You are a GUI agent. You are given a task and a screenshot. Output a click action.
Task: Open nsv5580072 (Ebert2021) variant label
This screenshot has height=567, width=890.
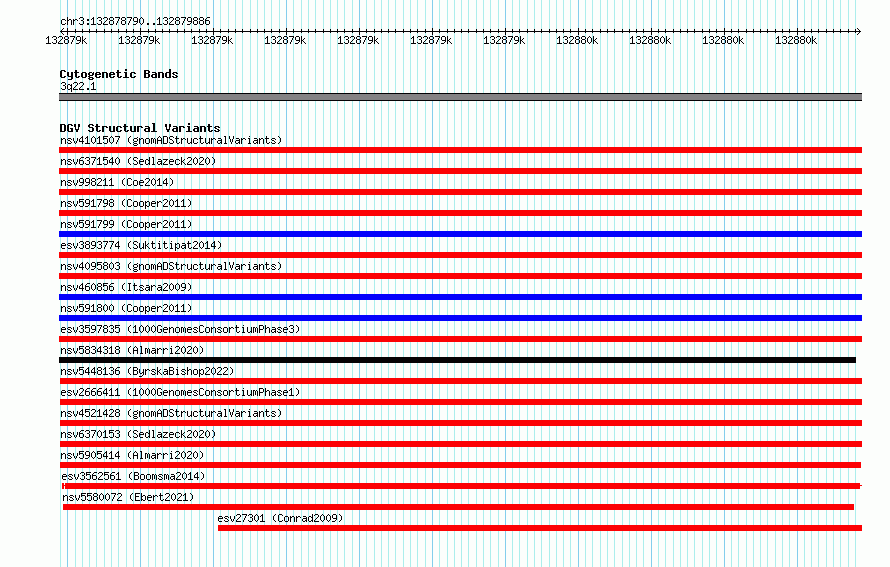tap(128, 497)
